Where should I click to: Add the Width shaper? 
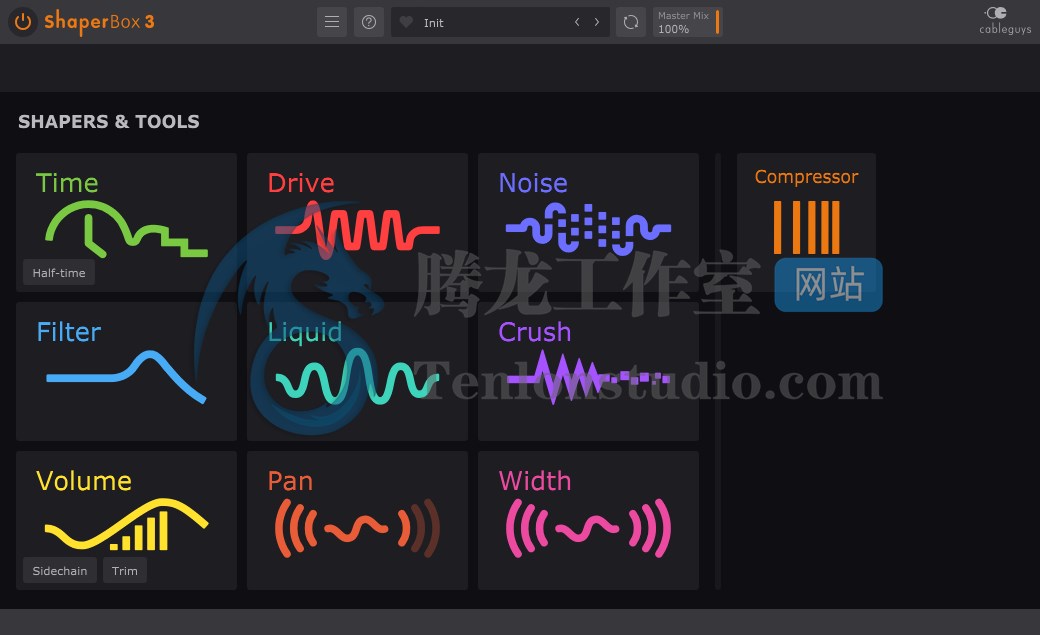tap(588, 520)
